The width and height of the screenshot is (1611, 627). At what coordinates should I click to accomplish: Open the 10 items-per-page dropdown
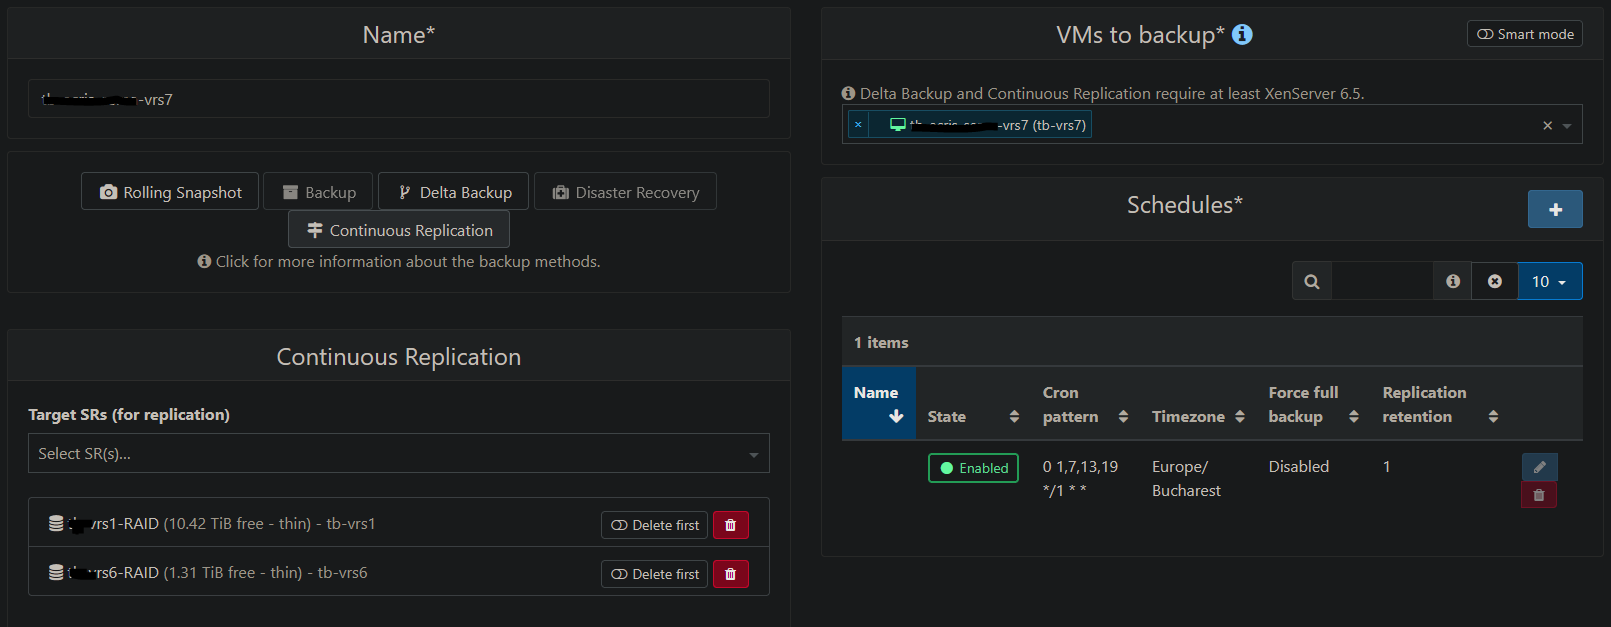tap(1550, 281)
